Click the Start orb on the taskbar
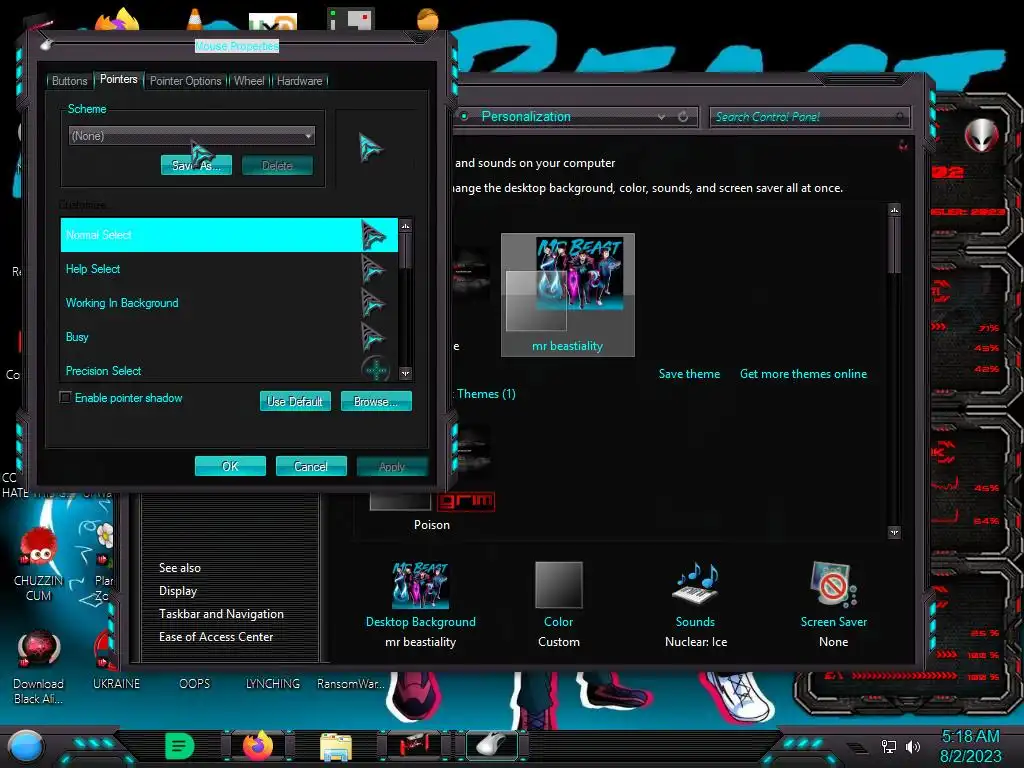Screen dimensions: 1024x768 (25, 746)
